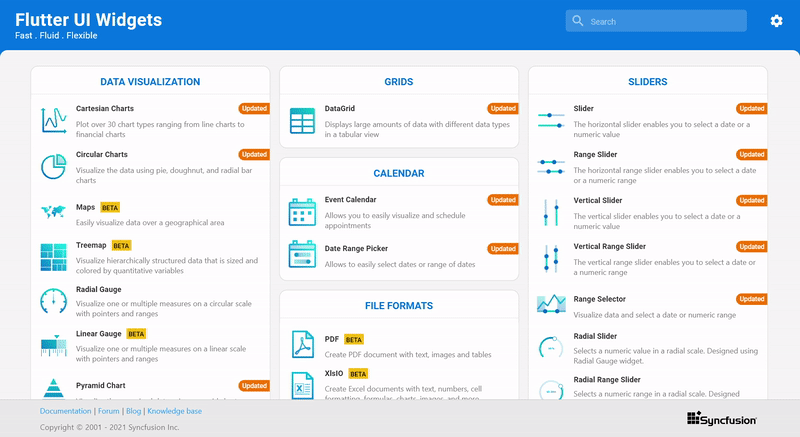Click the Date Range Picker icon
This screenshot has height=437, width=800.
pos(302,254)
